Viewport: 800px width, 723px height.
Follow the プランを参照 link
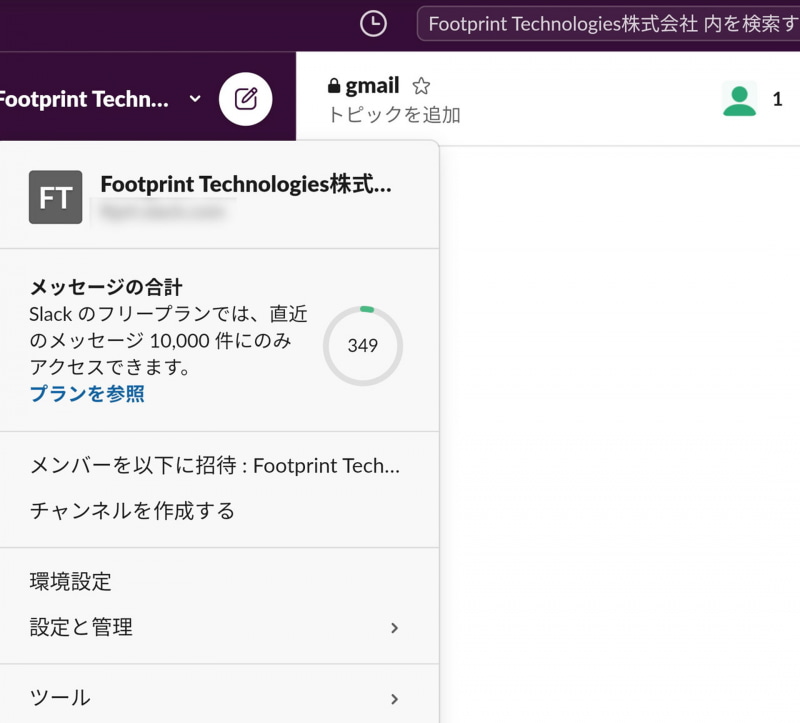click(x=87, y=393)
